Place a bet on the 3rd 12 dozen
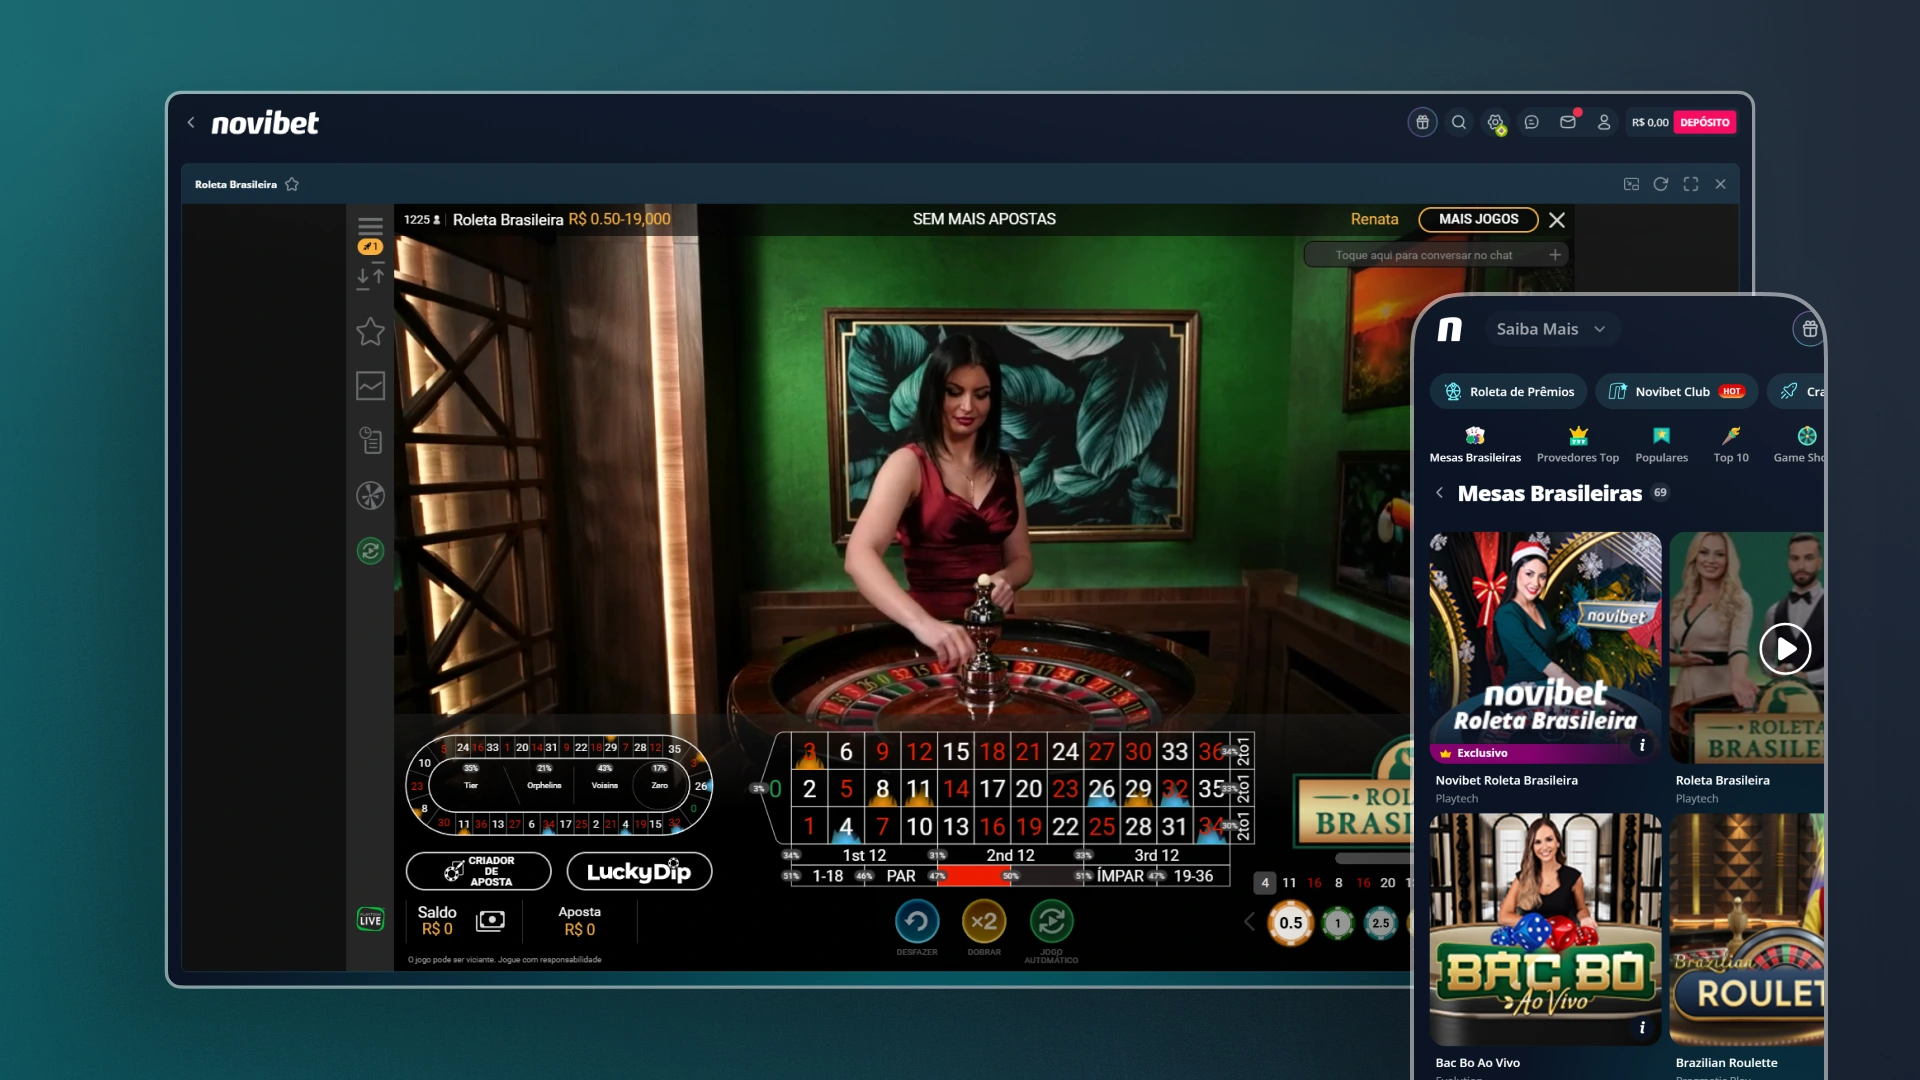 (x=1156, y=855)
